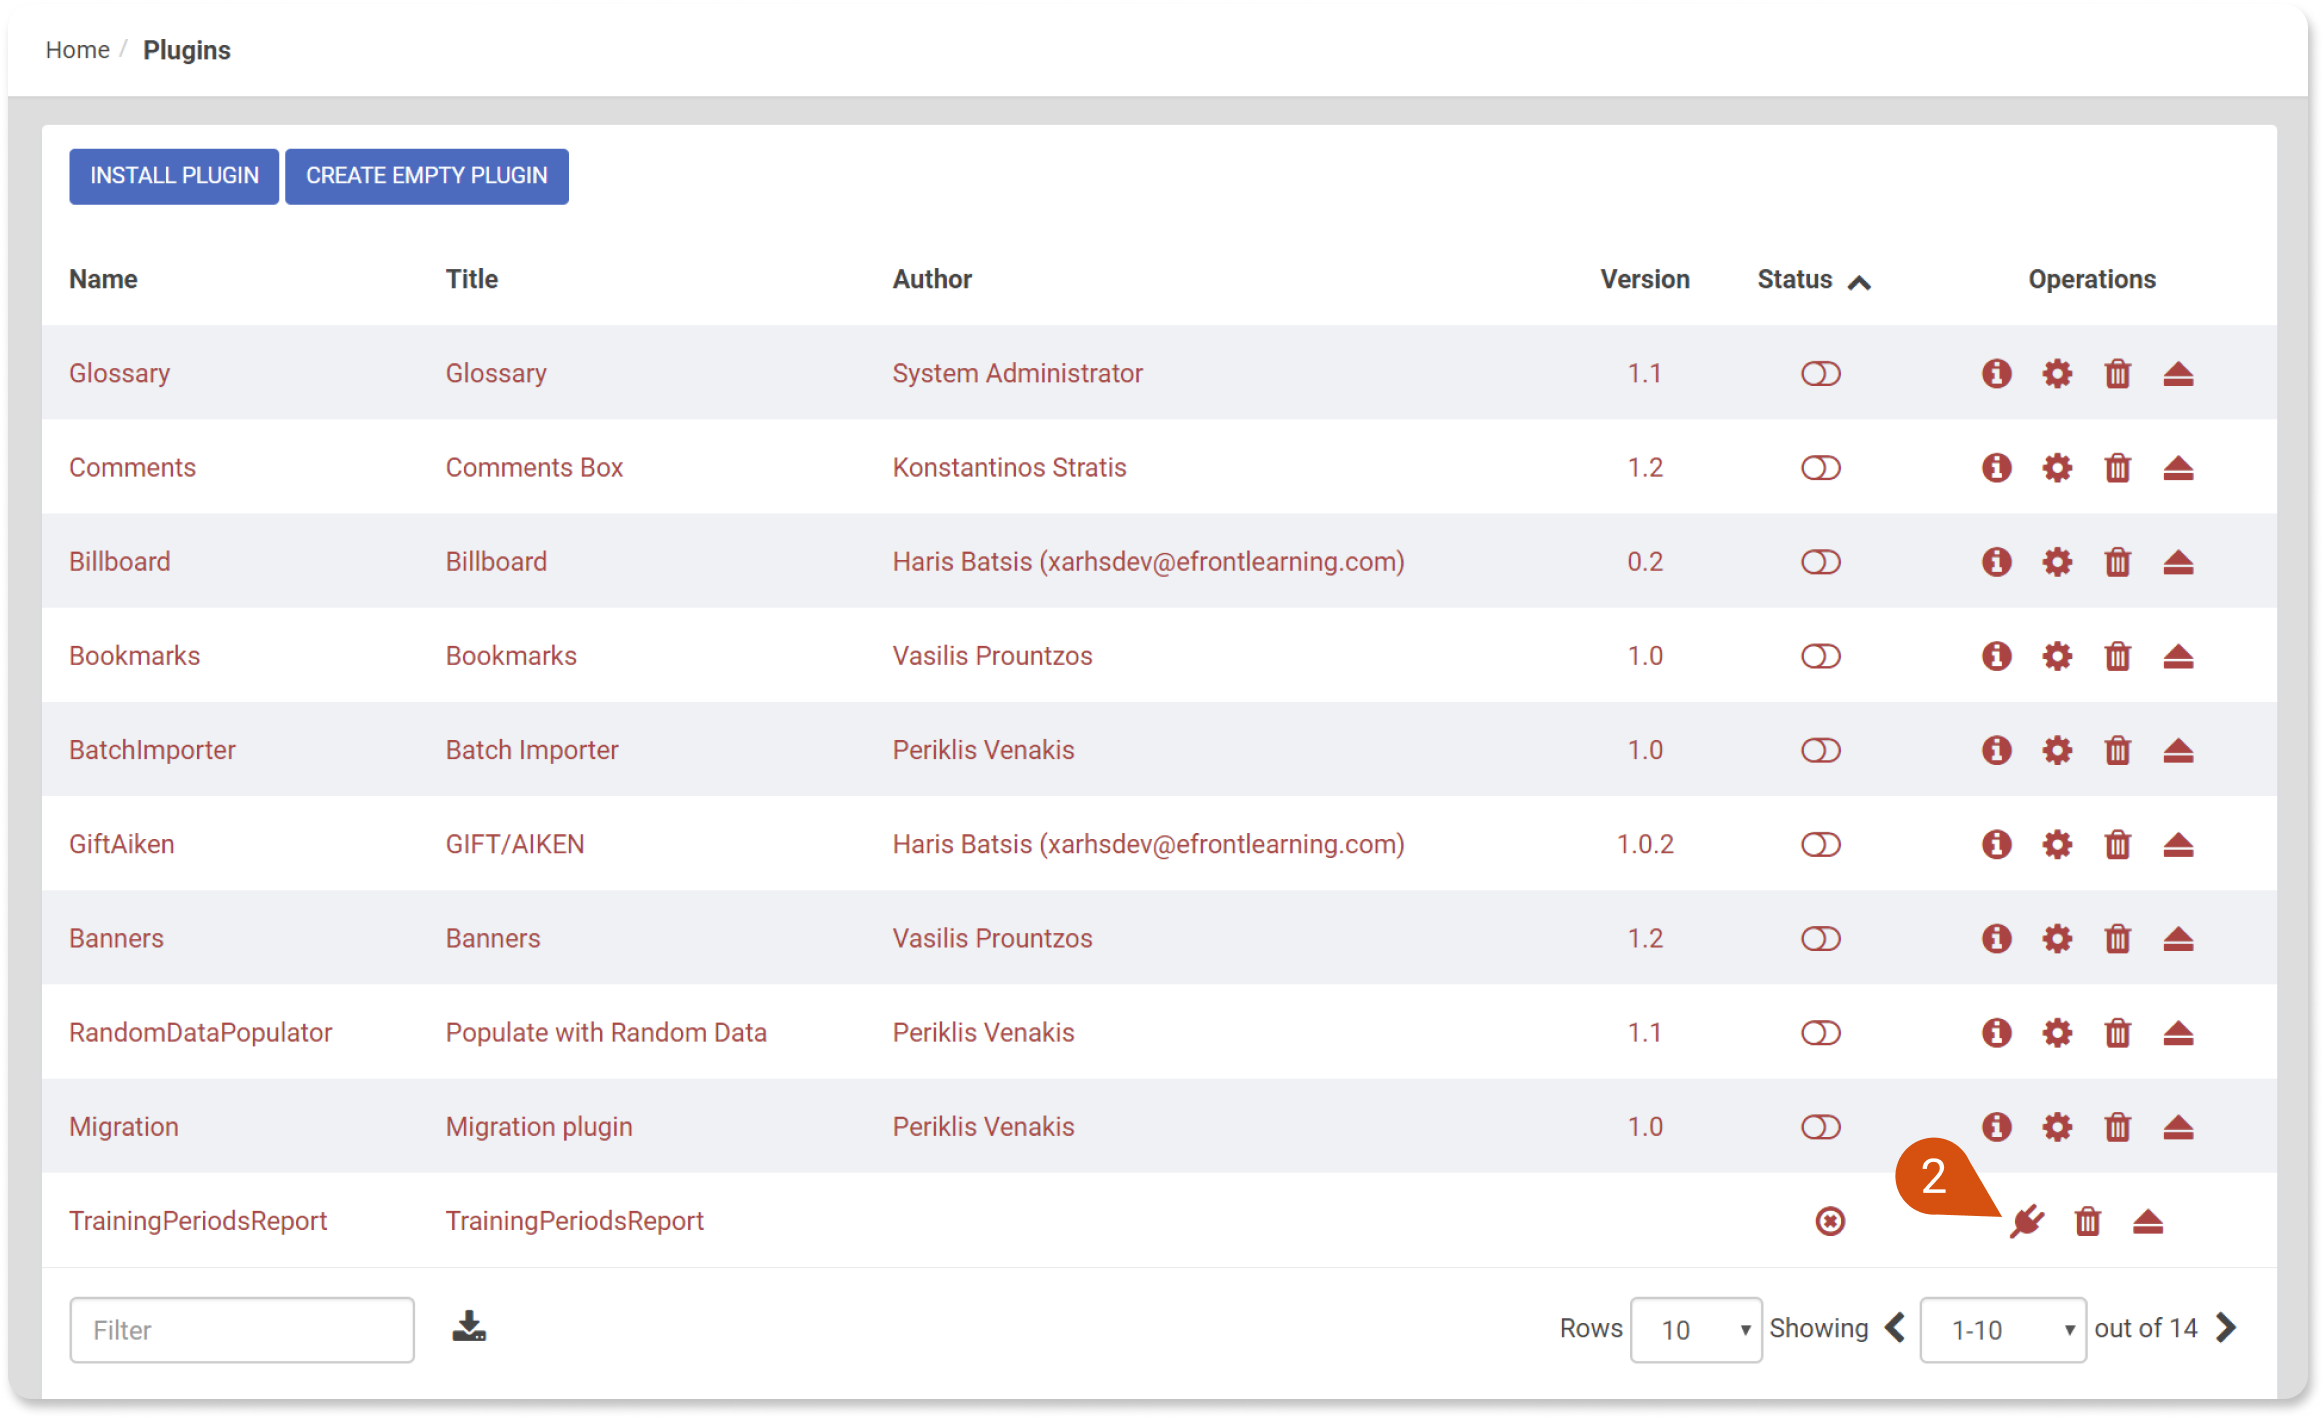Click eject icon in the BatchImporter row
Viewport: 2324px width, 1419px height.
click(x=2178, y=750)
